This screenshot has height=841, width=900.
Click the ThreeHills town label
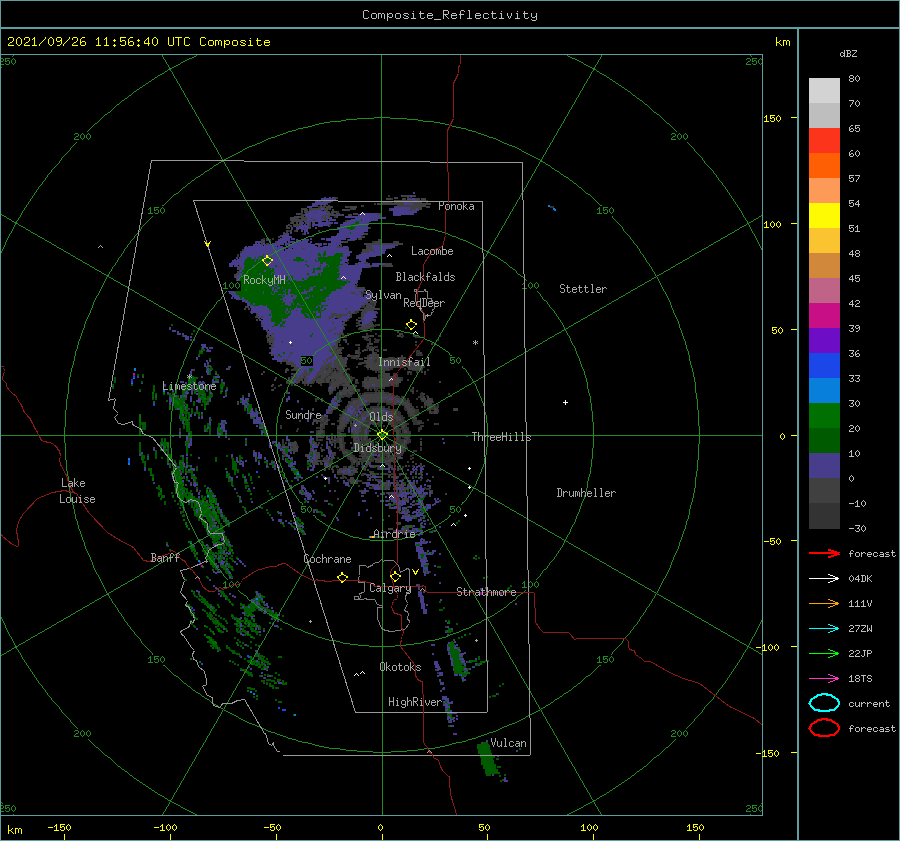click(x=502, y=437)
